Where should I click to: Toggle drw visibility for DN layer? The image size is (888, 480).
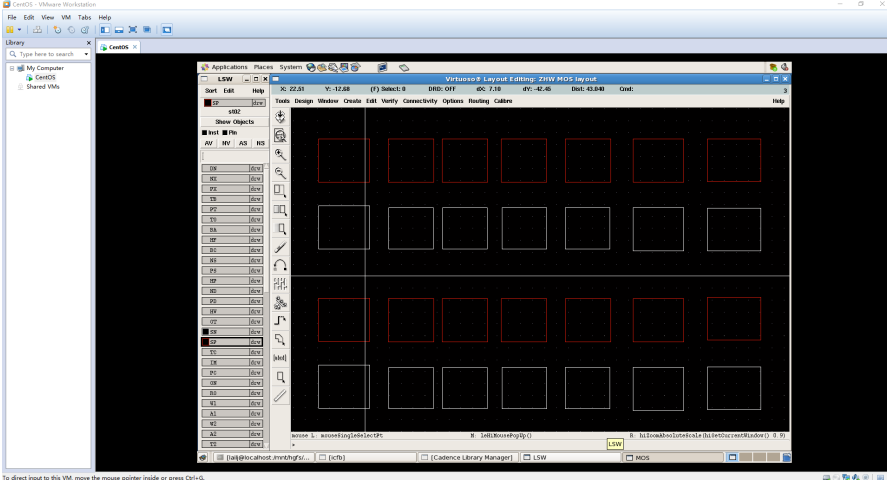pyautogui.click(x=256, y=168)
